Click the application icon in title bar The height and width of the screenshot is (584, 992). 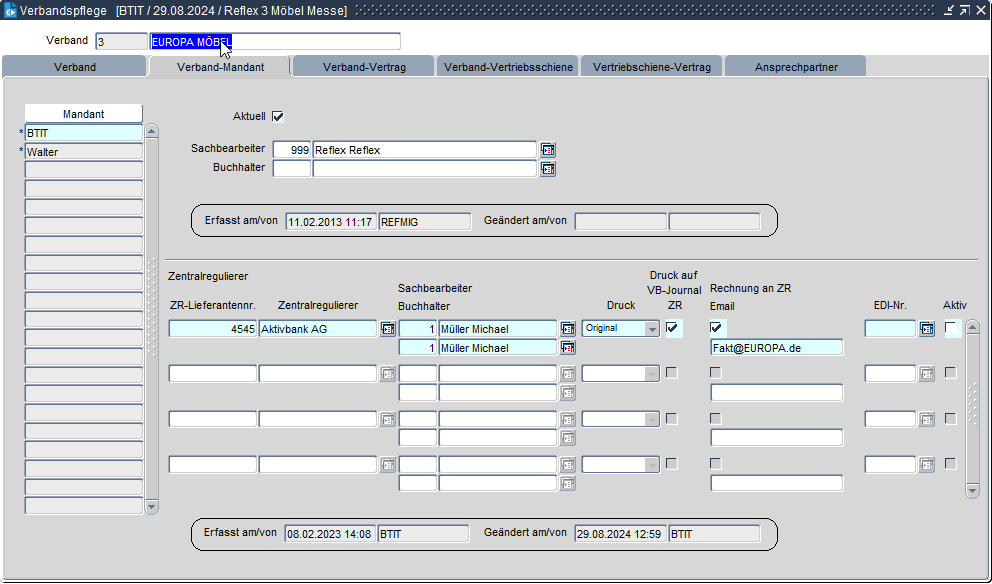click(10, 10)
